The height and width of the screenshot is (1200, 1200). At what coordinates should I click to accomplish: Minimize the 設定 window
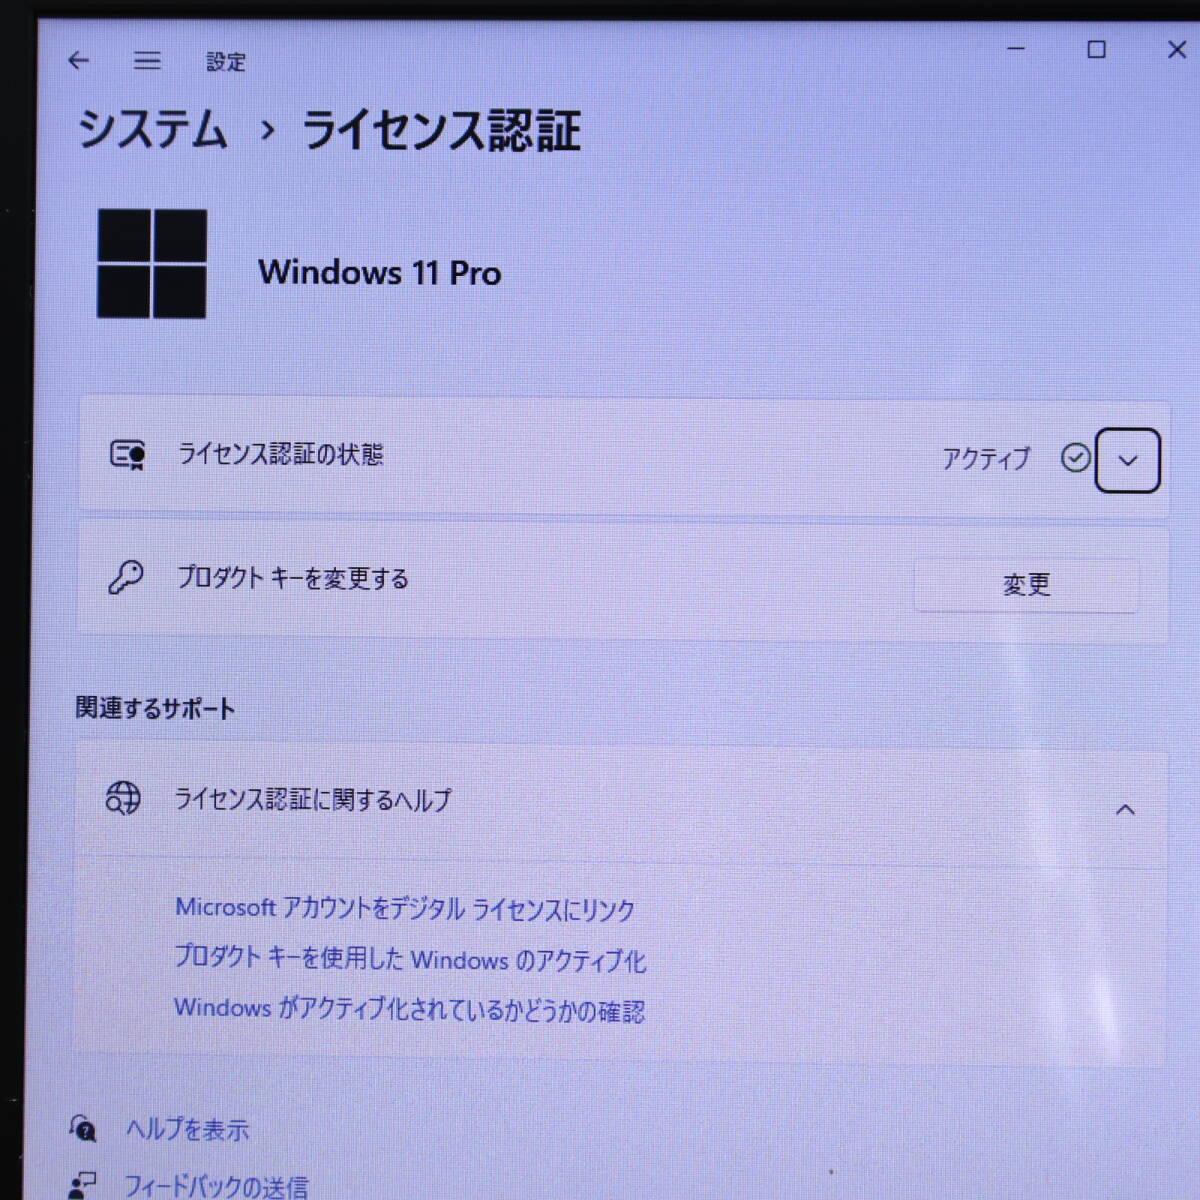coord(1016,49)
